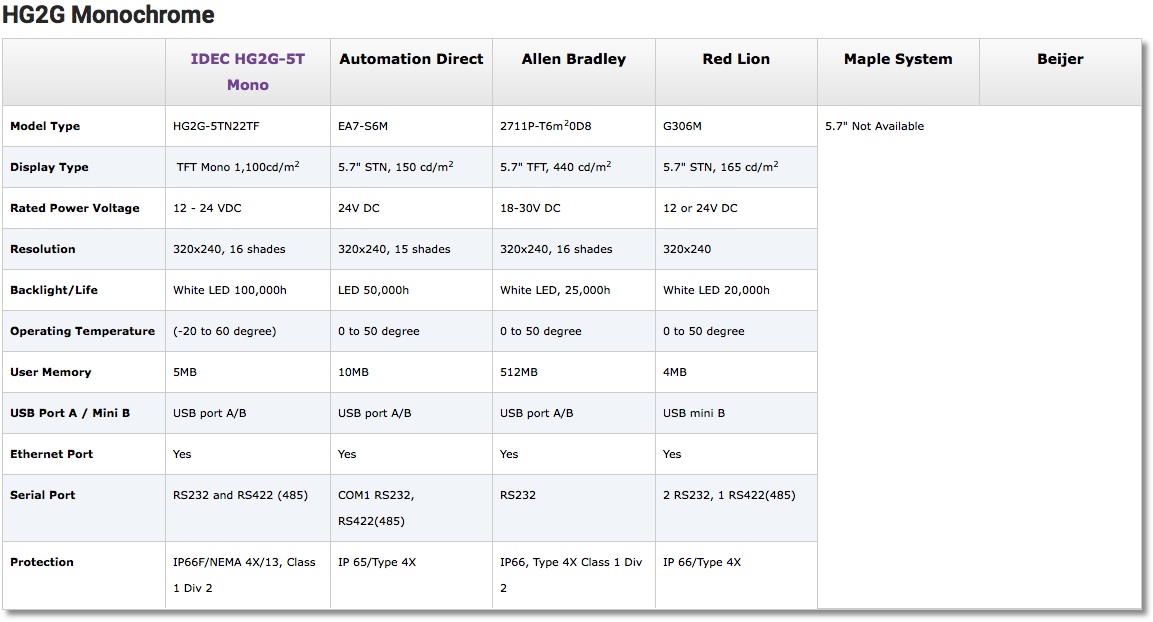This screenshot has width=1153, height=622.
Task: Select the User Memory row label
Action: pos(51,372)
